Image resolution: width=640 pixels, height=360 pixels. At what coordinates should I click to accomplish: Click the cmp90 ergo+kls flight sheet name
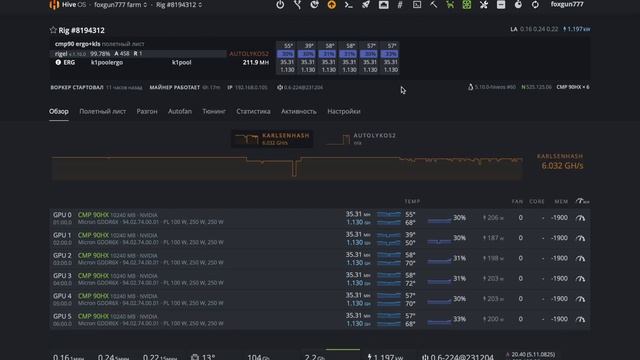pos(78,44)
